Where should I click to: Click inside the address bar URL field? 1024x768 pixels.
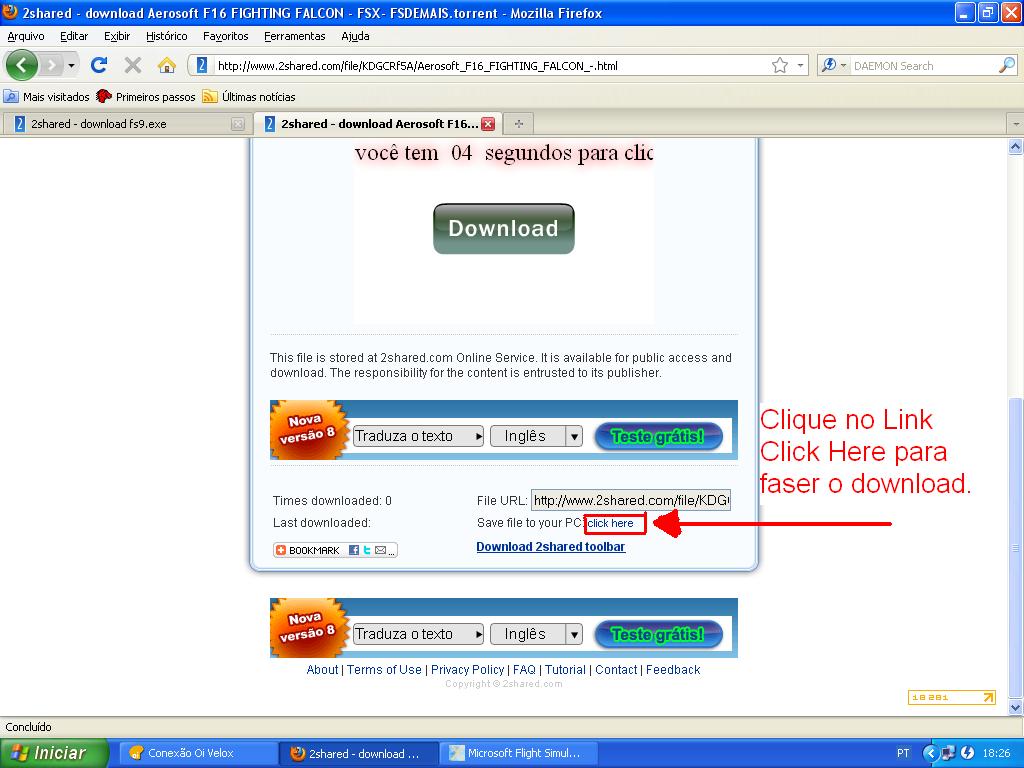(x=450, y=64)
